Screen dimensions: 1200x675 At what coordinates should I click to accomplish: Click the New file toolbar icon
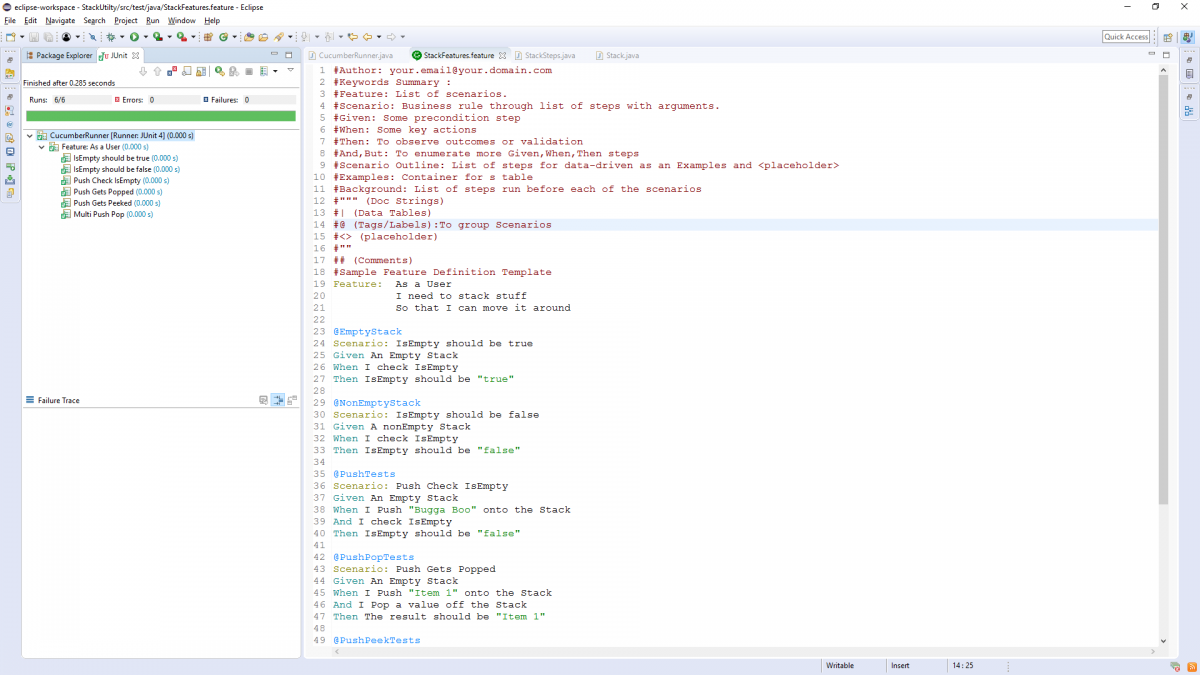[x=11, y=36]
